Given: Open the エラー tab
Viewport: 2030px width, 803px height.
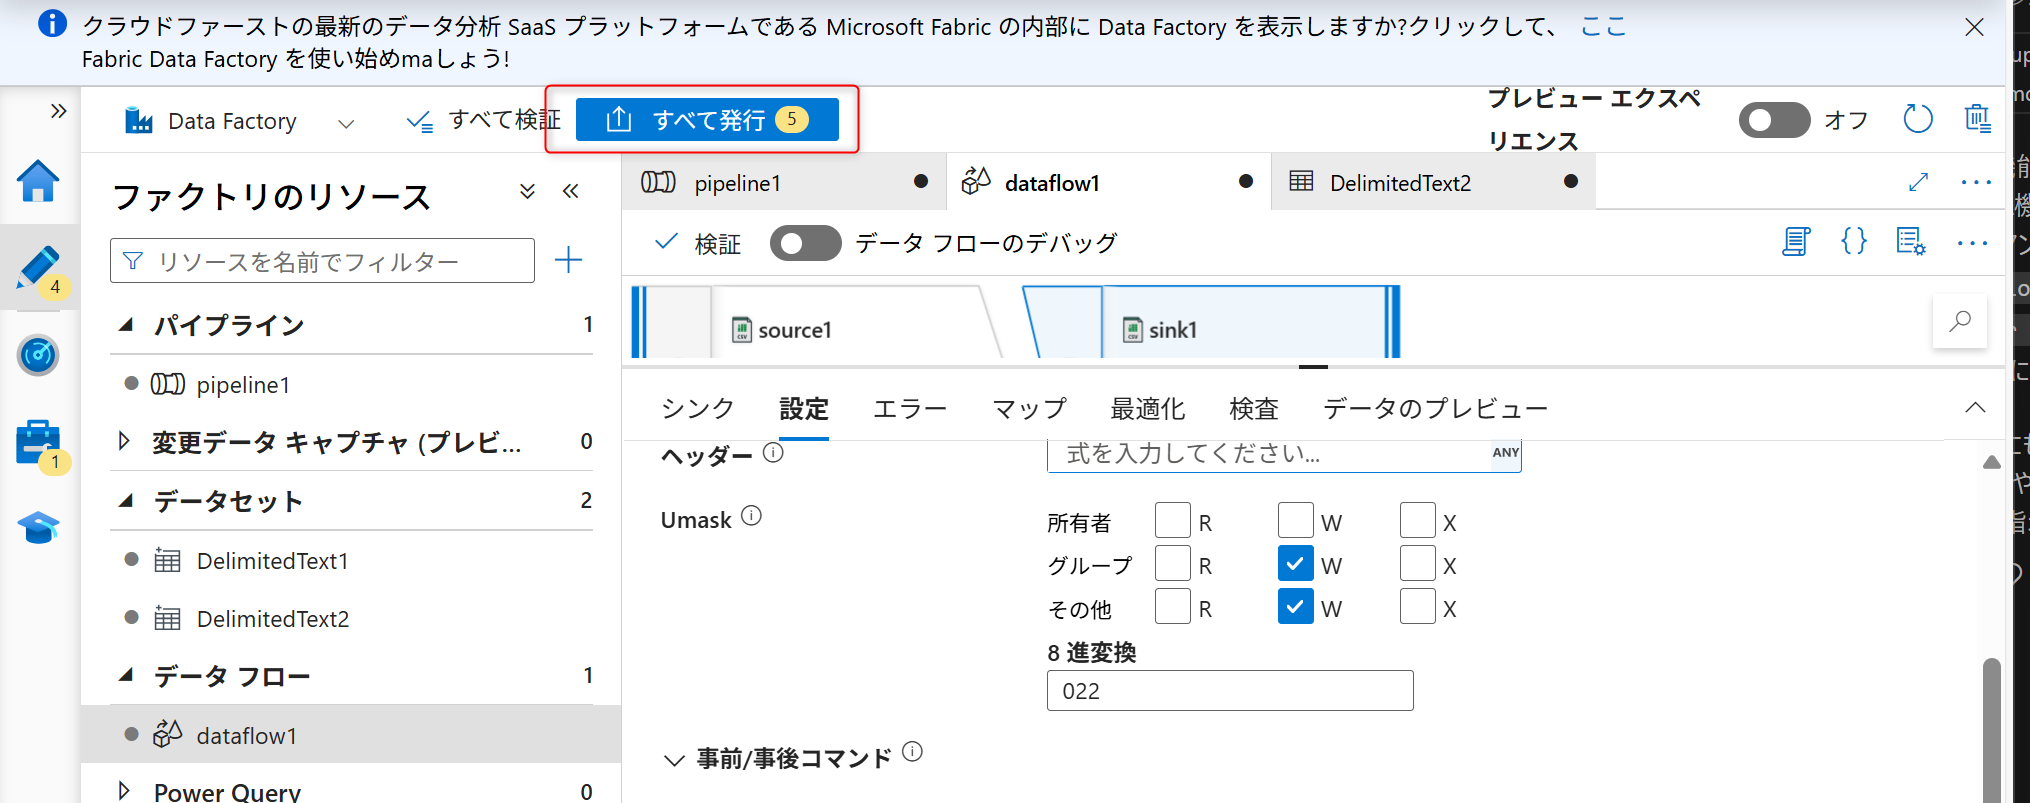Looking at the screenshot, I should (x=910, y=409).
